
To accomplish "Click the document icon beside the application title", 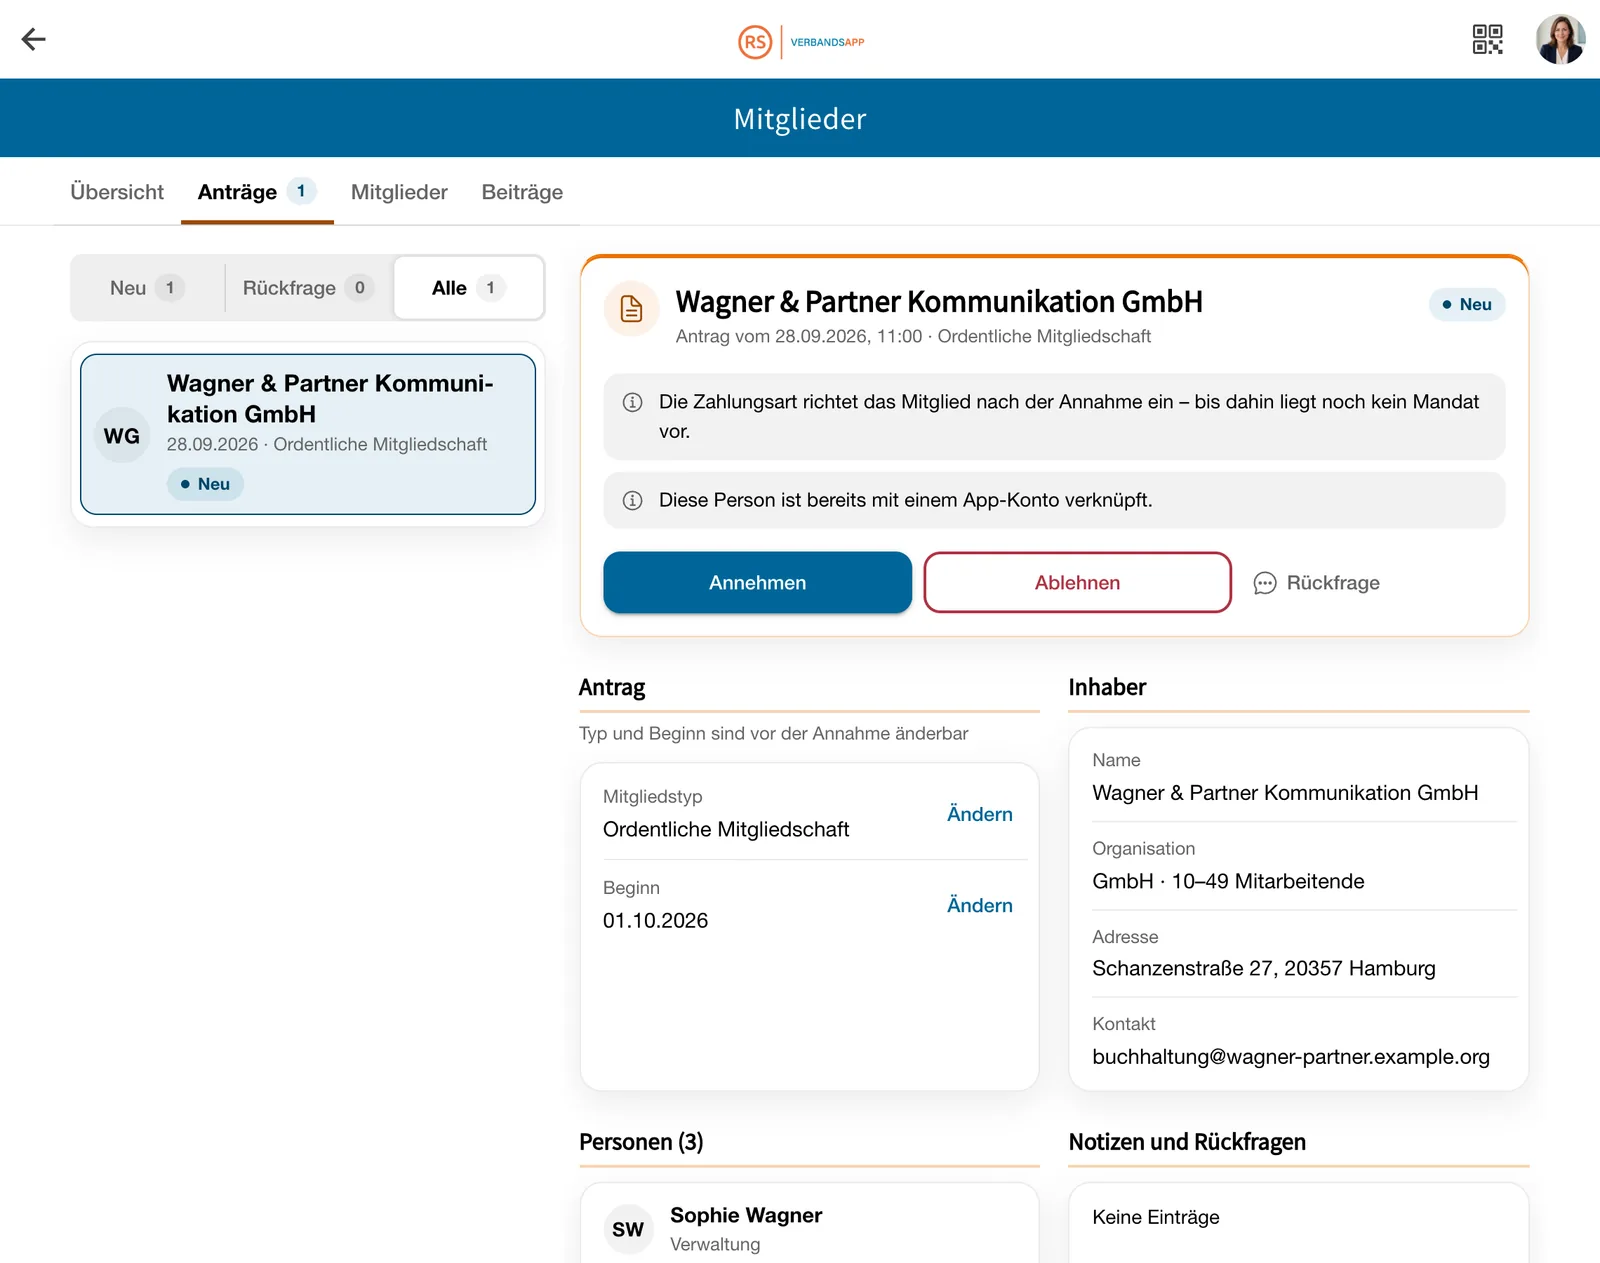I will click(632, 308).
